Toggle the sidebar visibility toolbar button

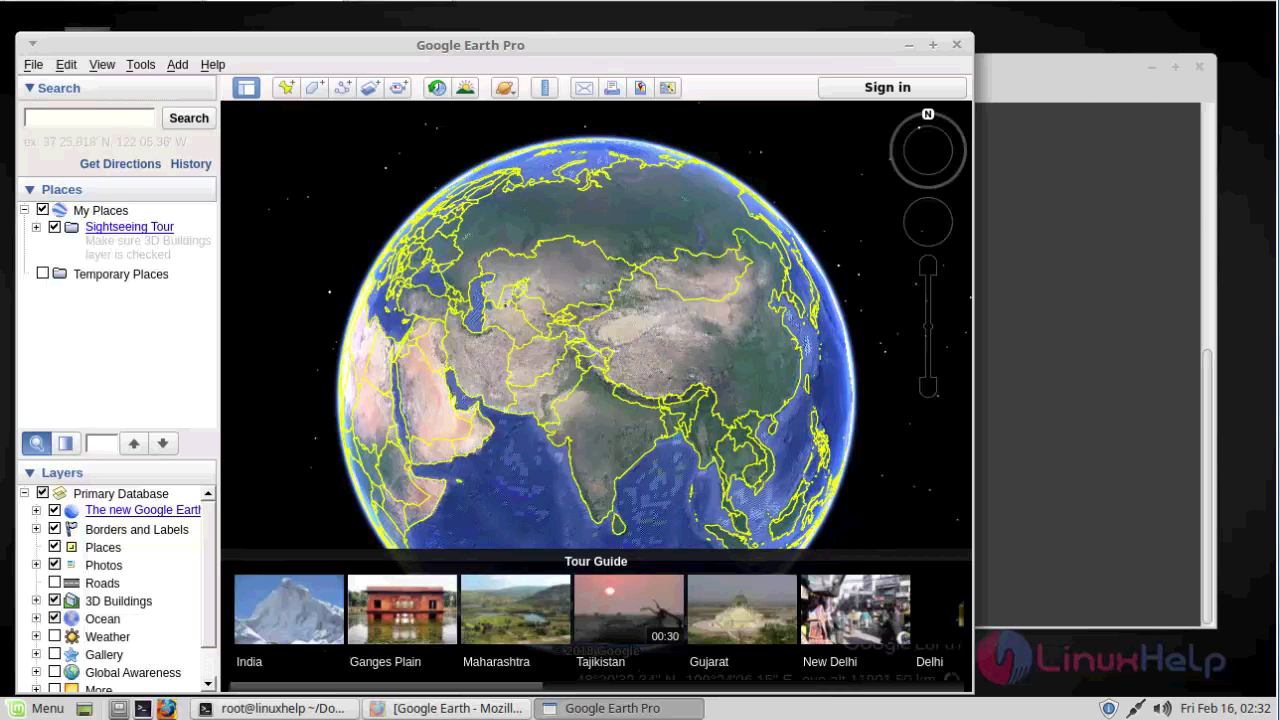(x=246, y=88)
